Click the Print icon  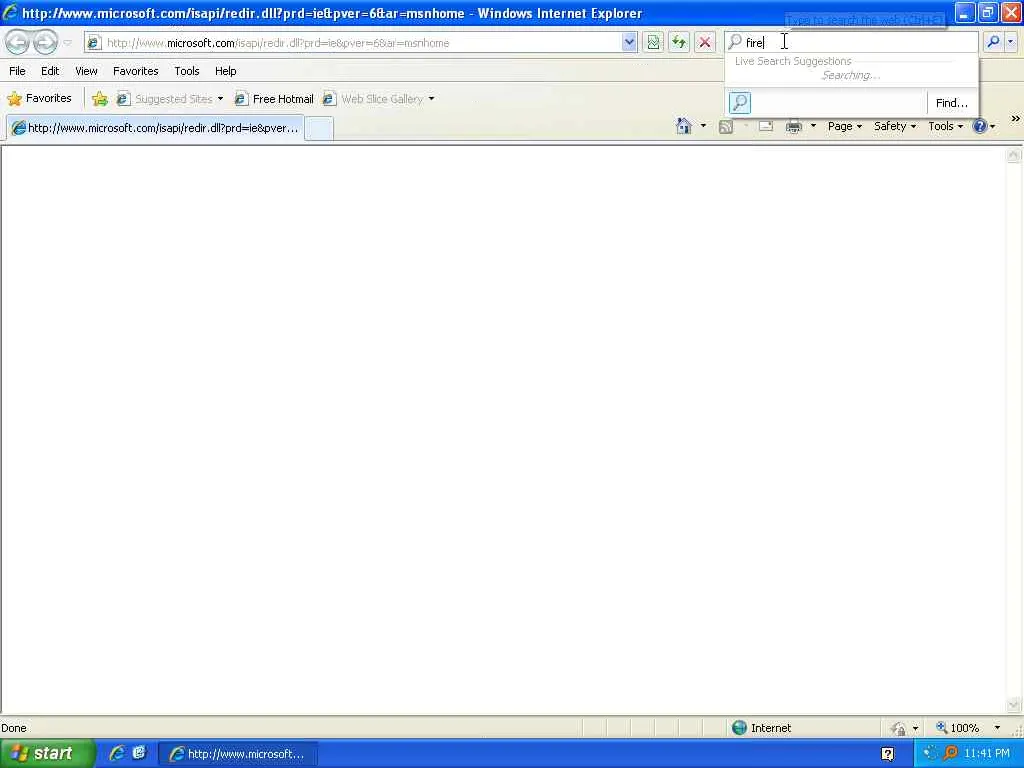pyautogui.click(x=793, y=126)
